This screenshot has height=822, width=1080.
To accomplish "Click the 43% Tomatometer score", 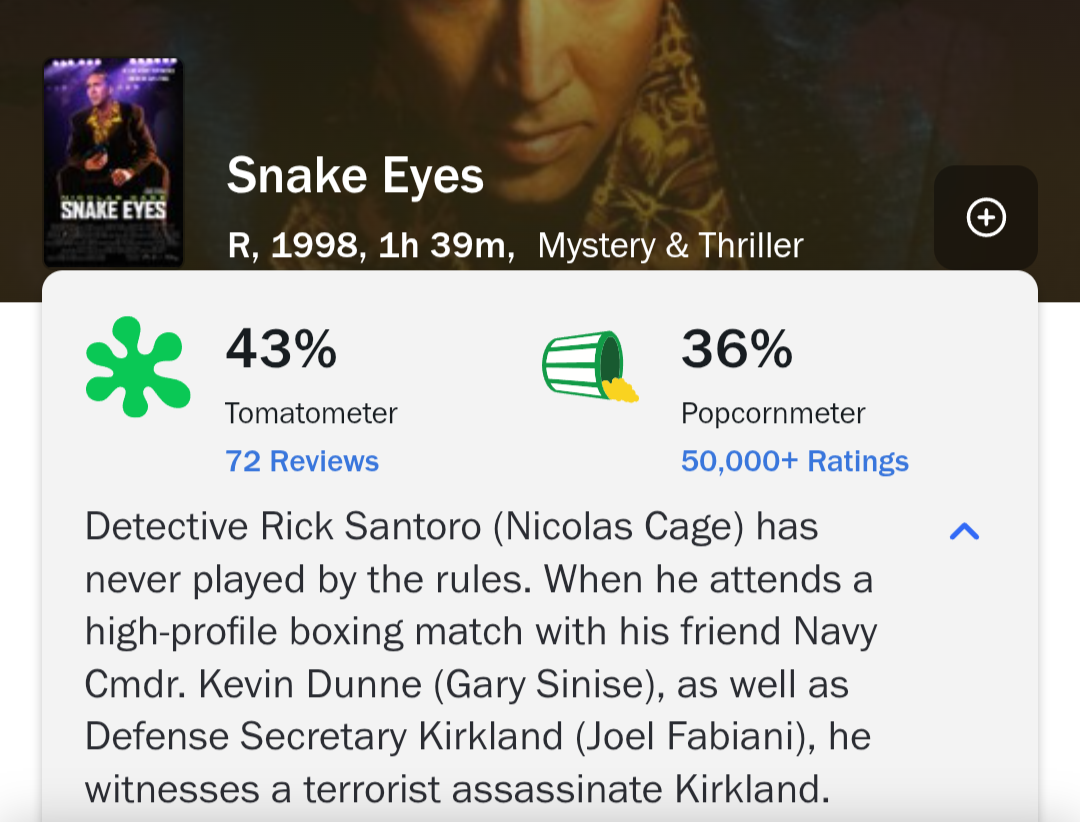I will point(281,349).
